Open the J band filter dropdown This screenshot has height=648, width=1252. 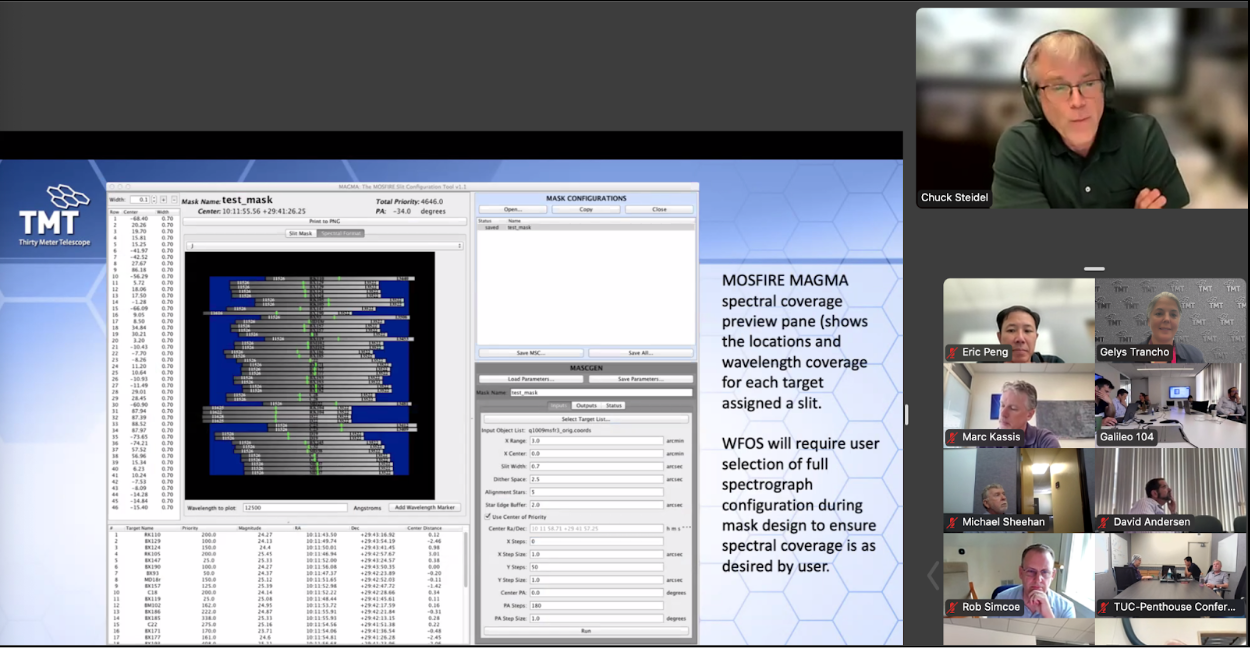[324, 245]
